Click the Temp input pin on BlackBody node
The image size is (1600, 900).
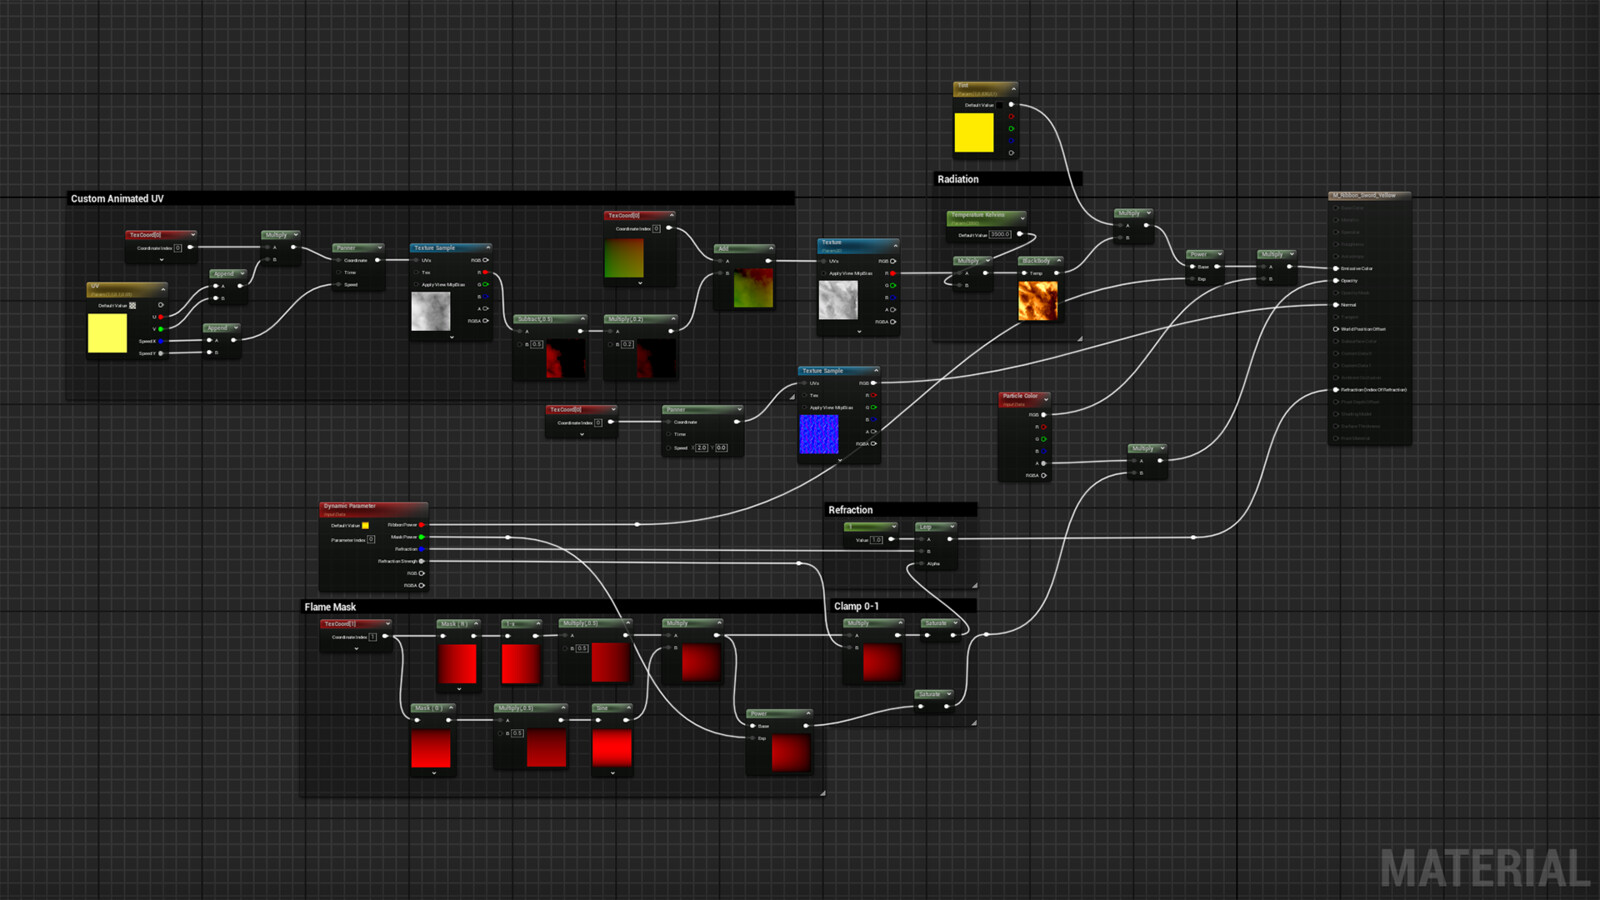coord(1023,273)
